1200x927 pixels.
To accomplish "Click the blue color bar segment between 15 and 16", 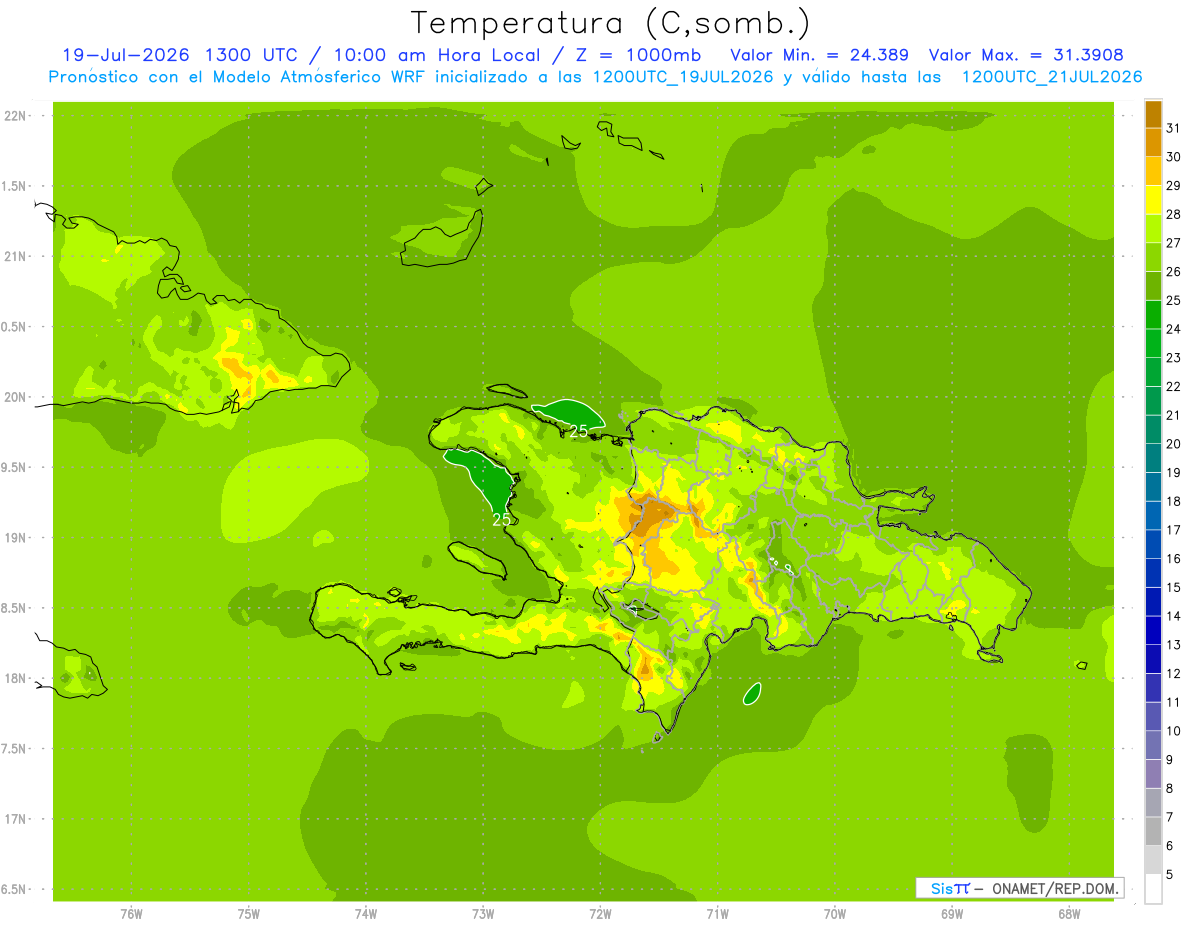I will (x=1153, y=574).
